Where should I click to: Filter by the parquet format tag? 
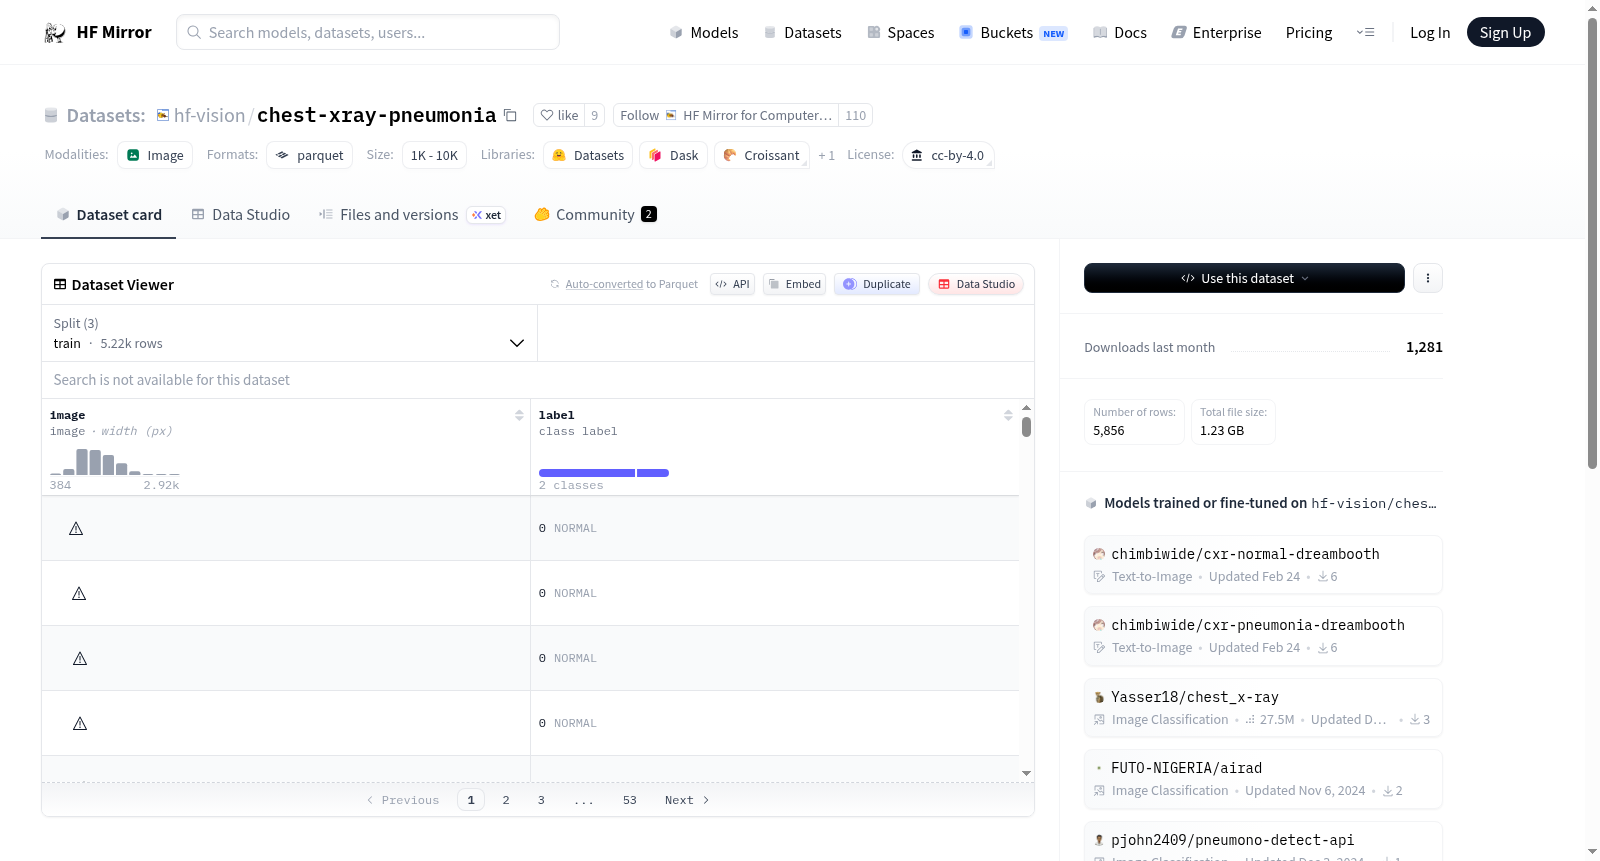pos(310,155)
